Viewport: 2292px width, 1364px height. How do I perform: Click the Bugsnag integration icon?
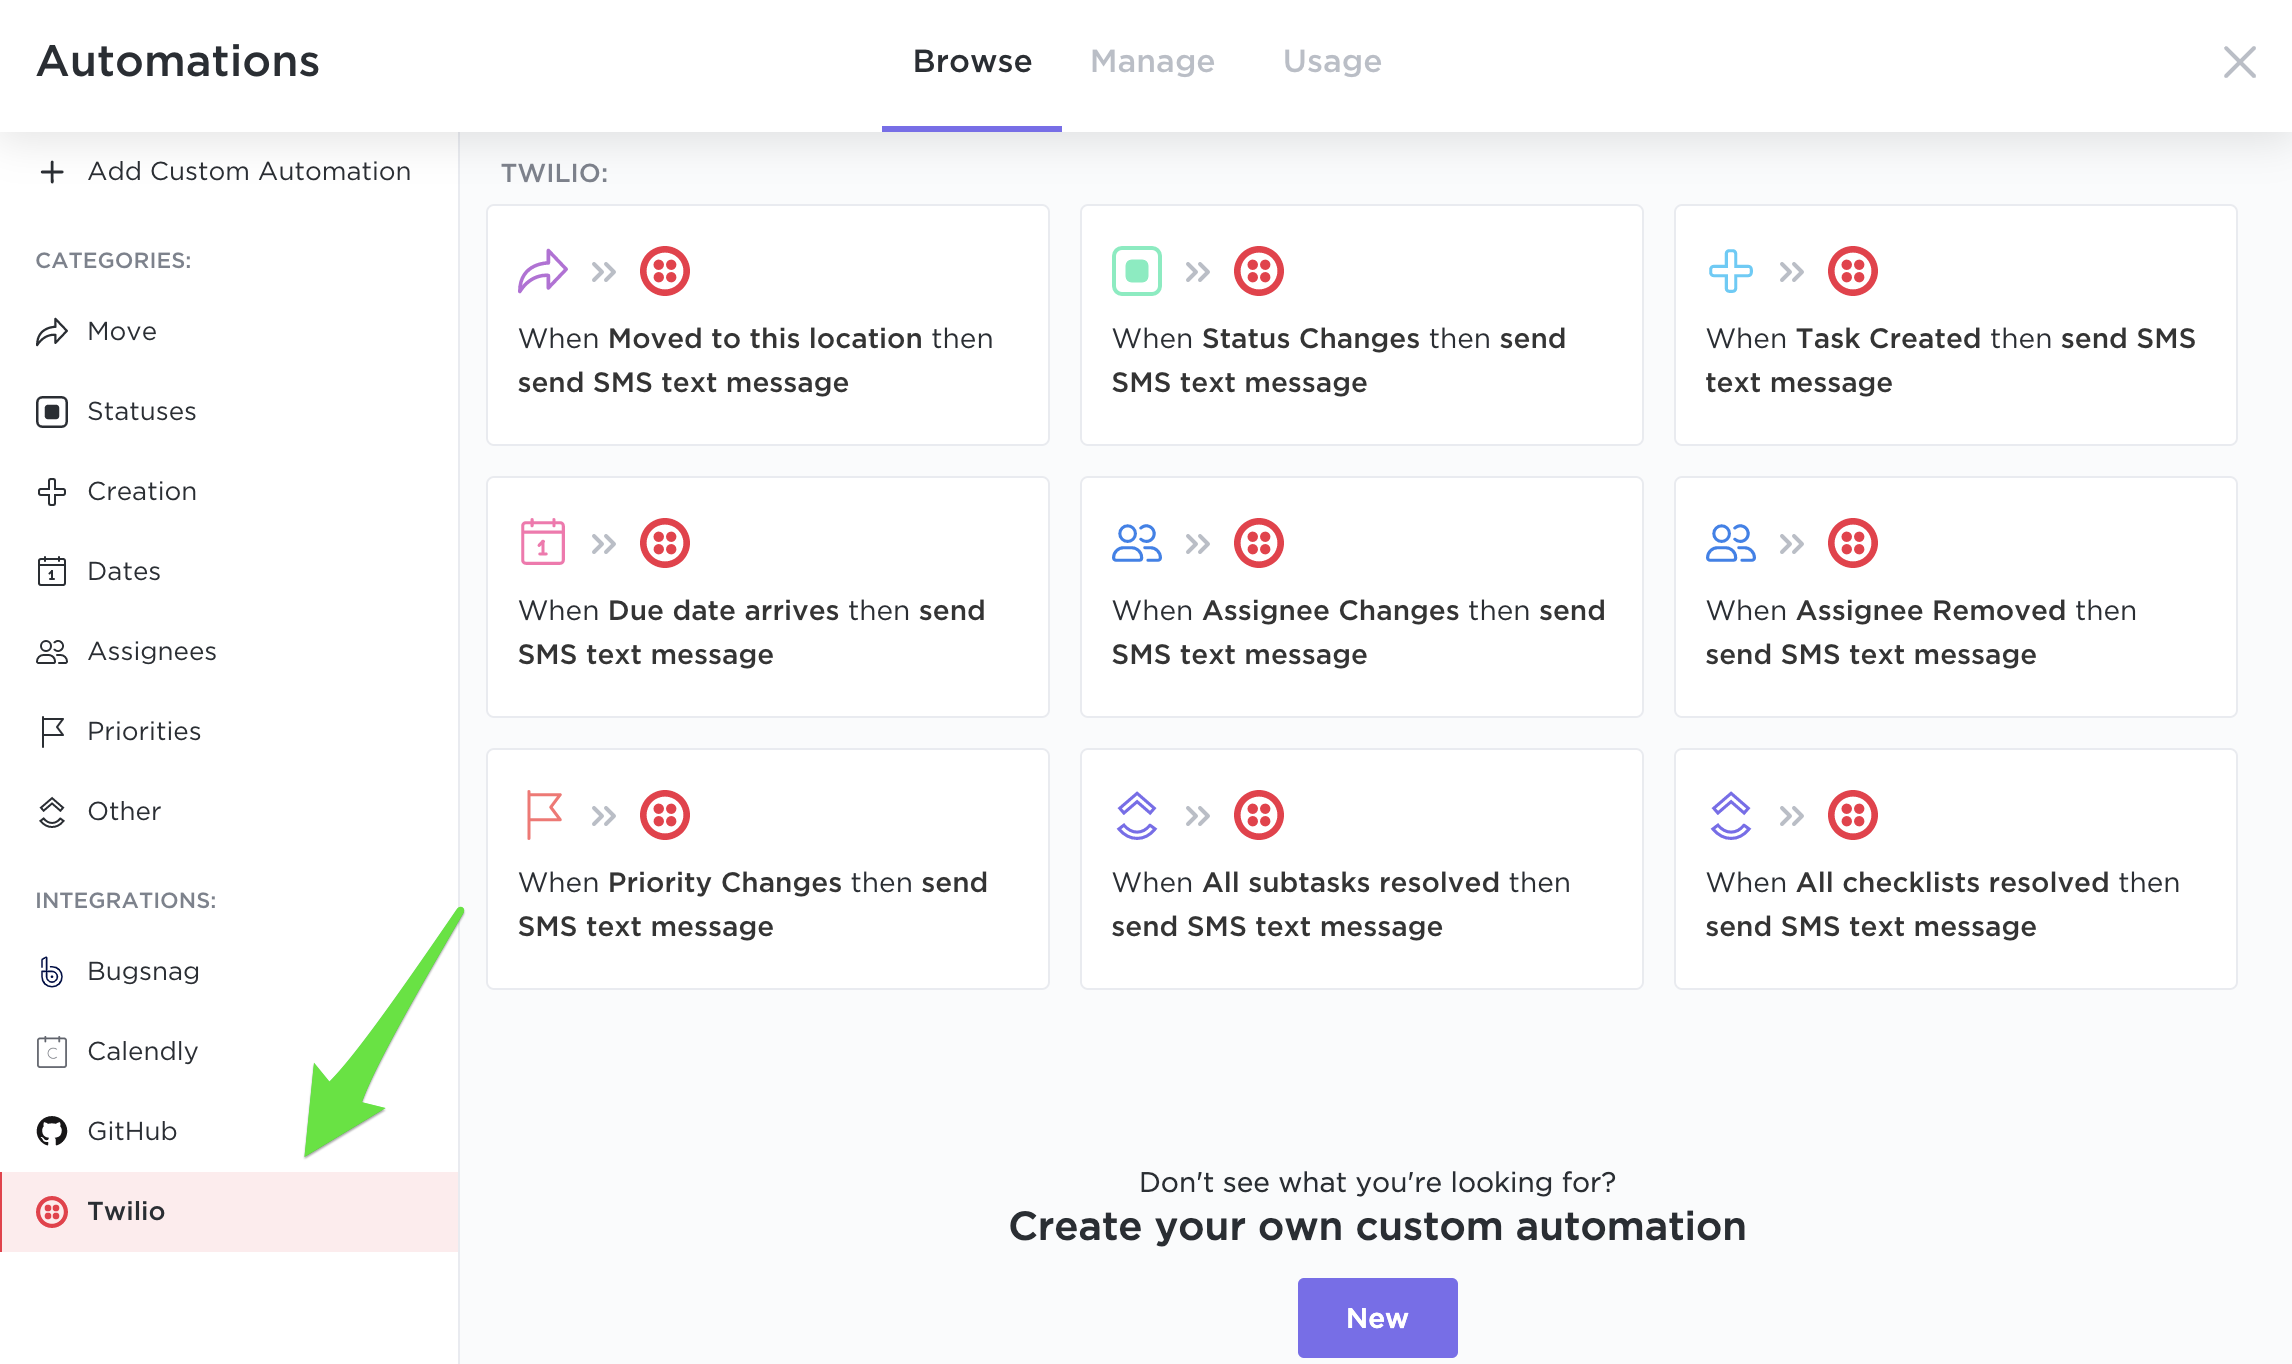[x=52, y=971]
